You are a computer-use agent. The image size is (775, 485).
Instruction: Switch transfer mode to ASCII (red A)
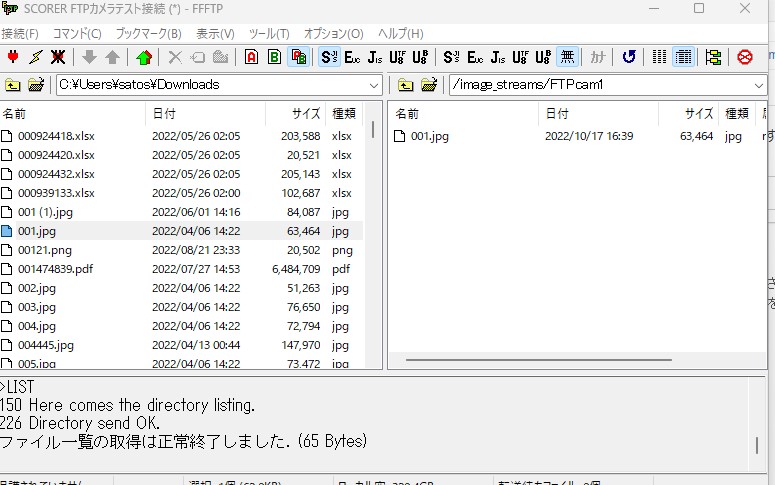coord(251,57)
